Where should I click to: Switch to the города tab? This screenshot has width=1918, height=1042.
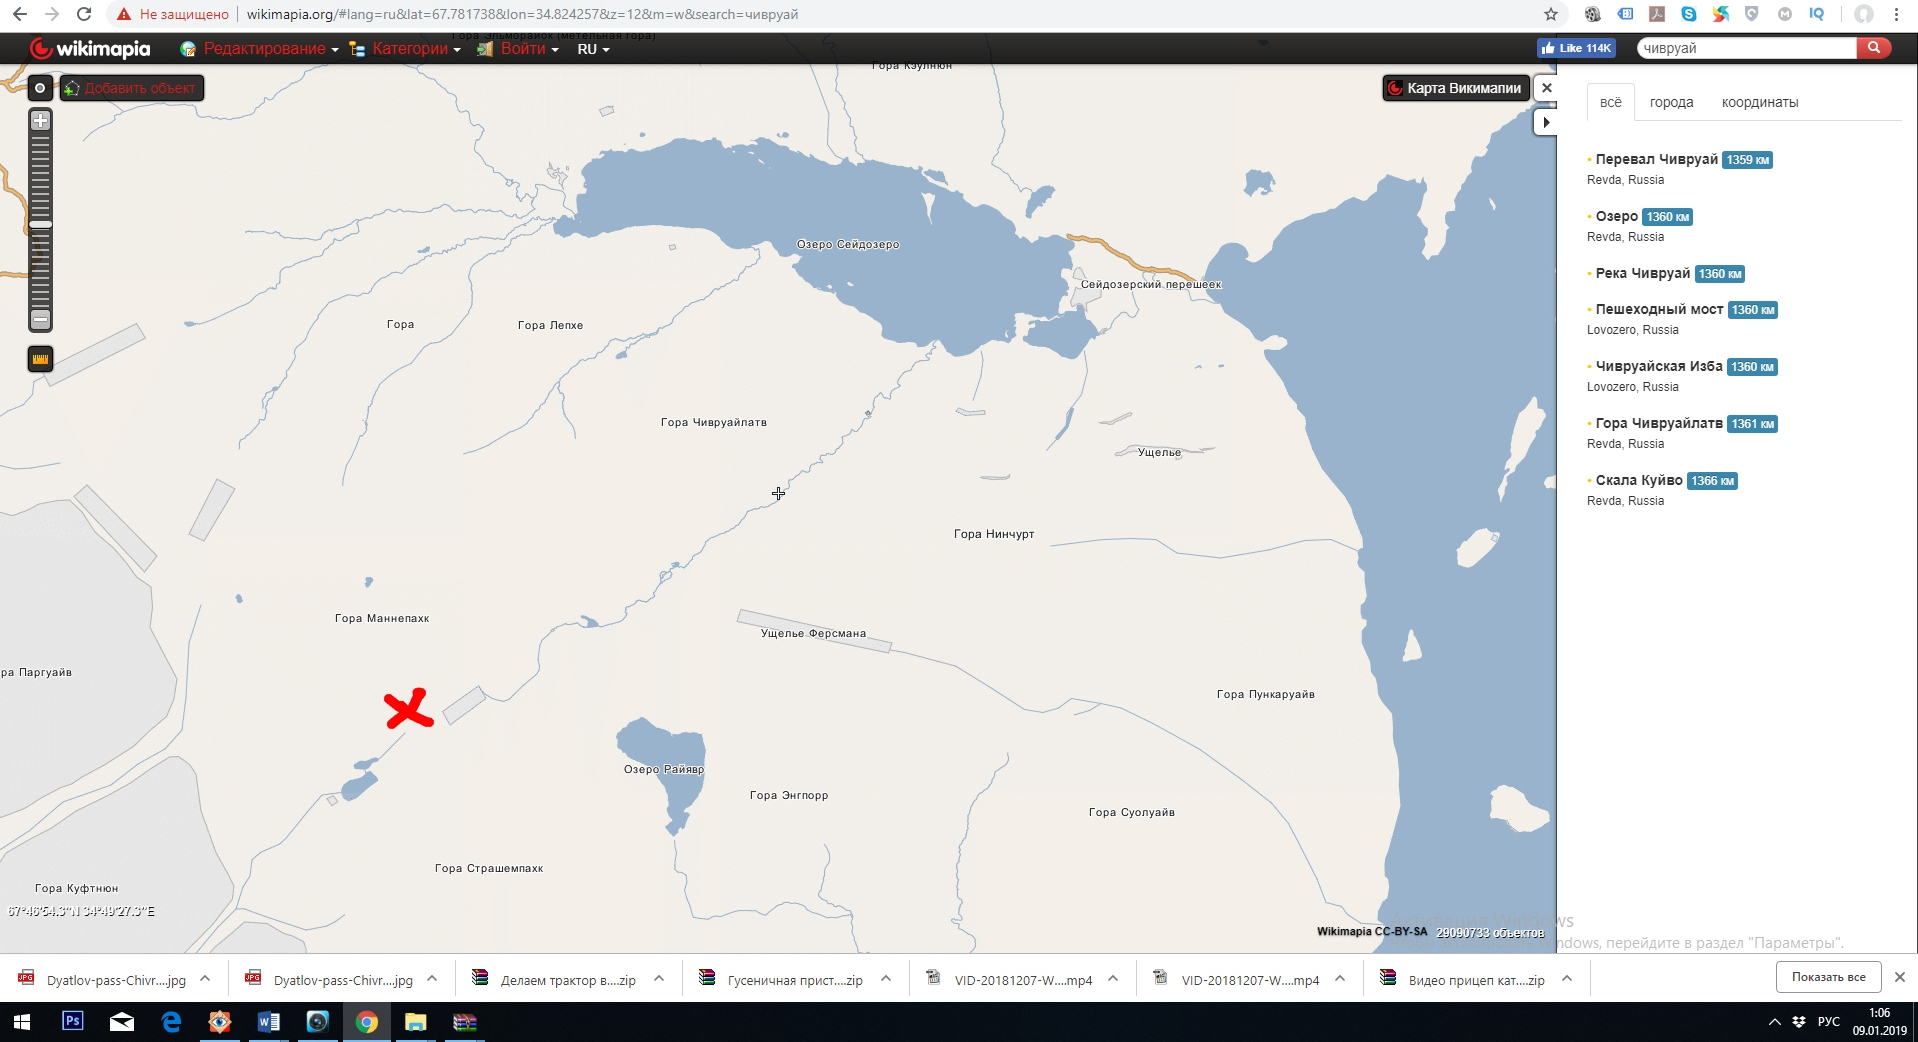1671,102
